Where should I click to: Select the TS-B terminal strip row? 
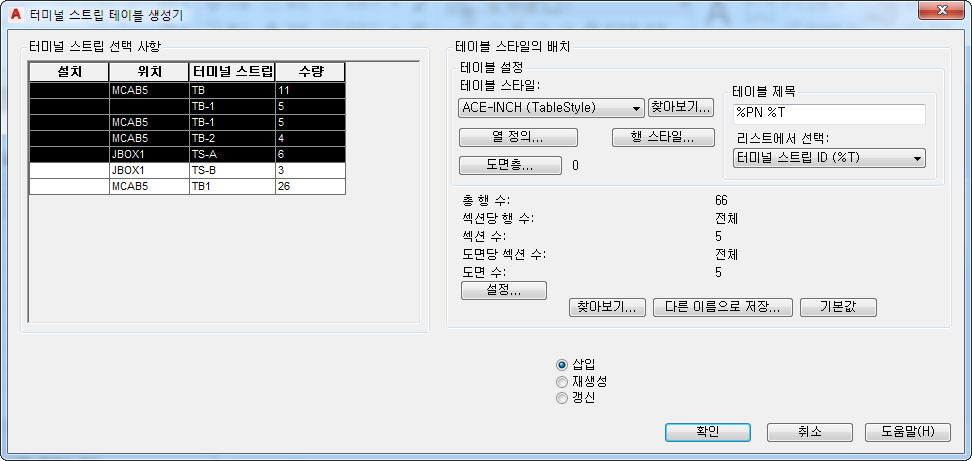tap(187, 170)
